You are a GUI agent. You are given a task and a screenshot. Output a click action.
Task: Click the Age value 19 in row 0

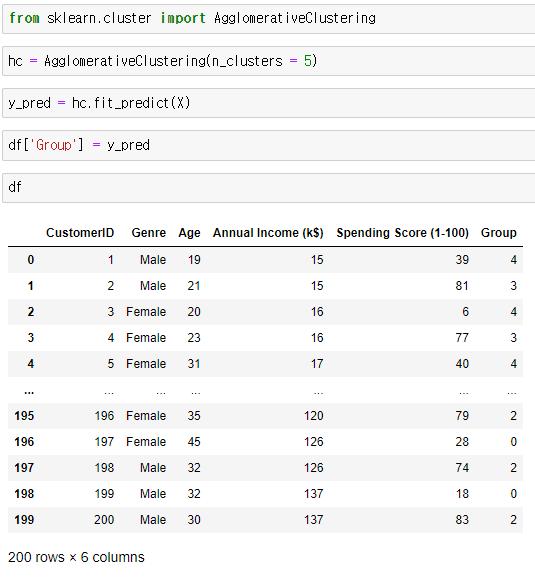194,260
